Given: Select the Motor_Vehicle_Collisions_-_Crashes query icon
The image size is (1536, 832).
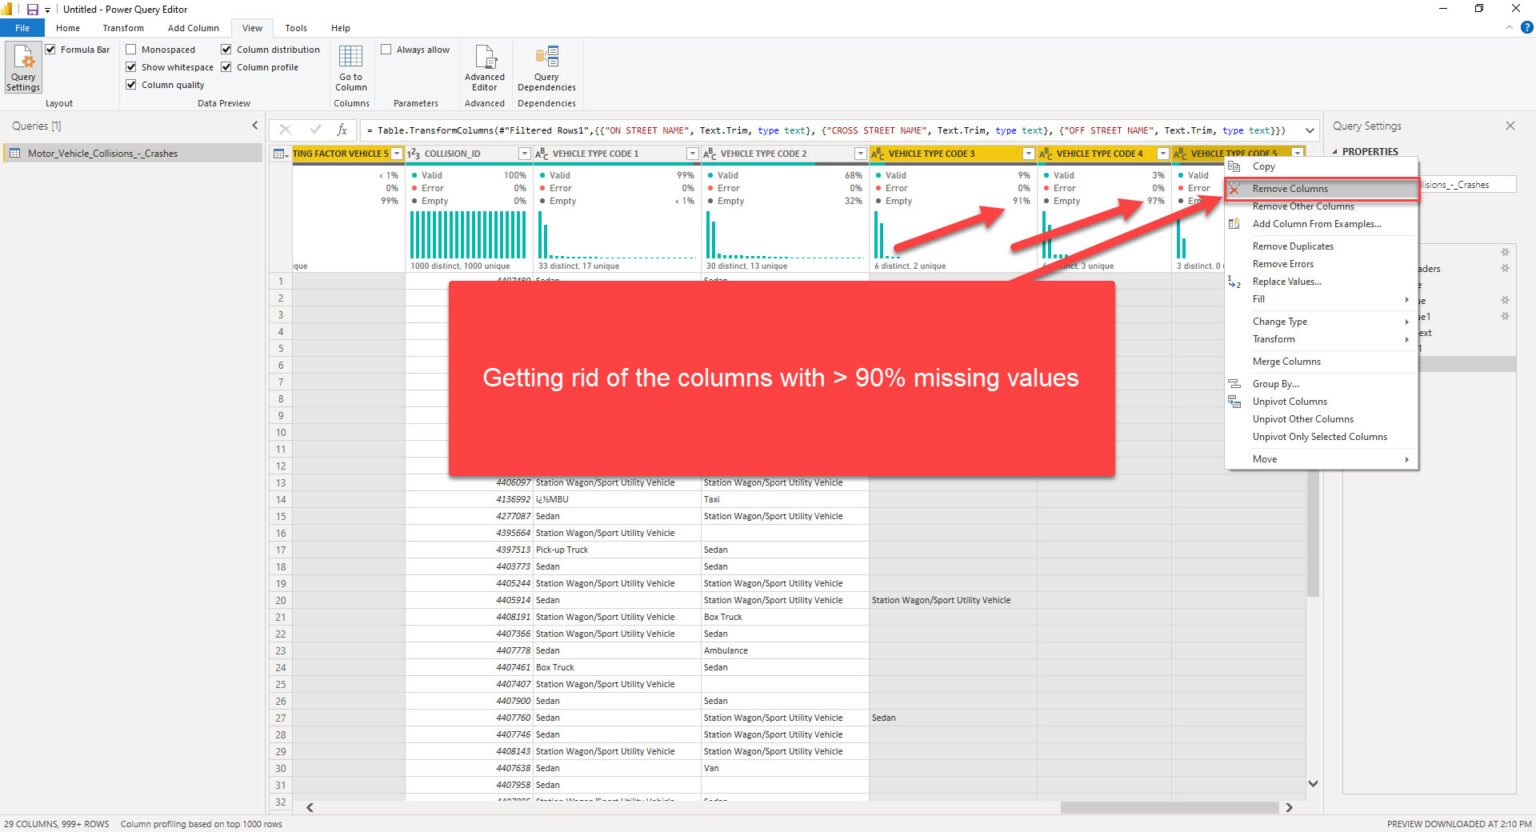Looking at the screenshot, I should 16,152.
